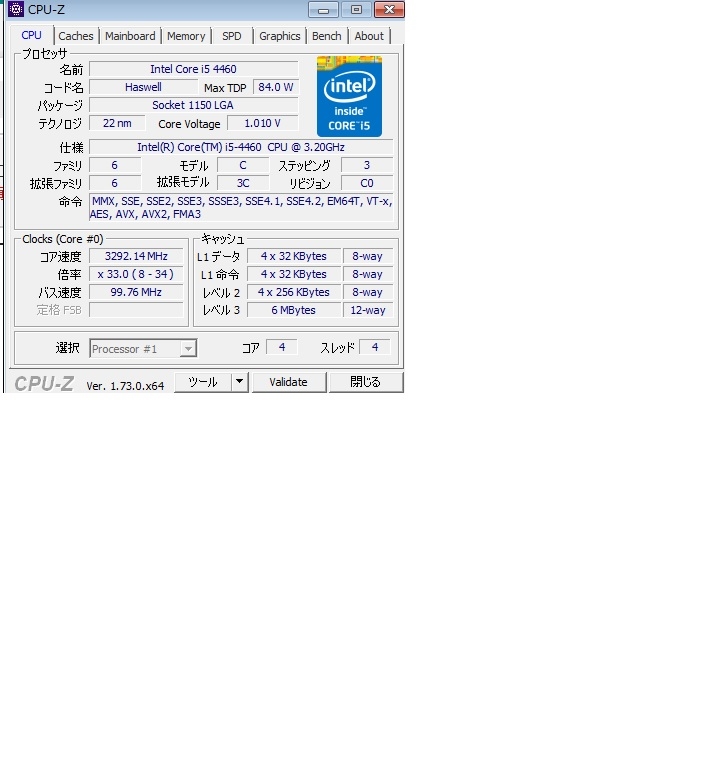Click the model value C
Screen dimensions: 705x762
pos(243,165)
